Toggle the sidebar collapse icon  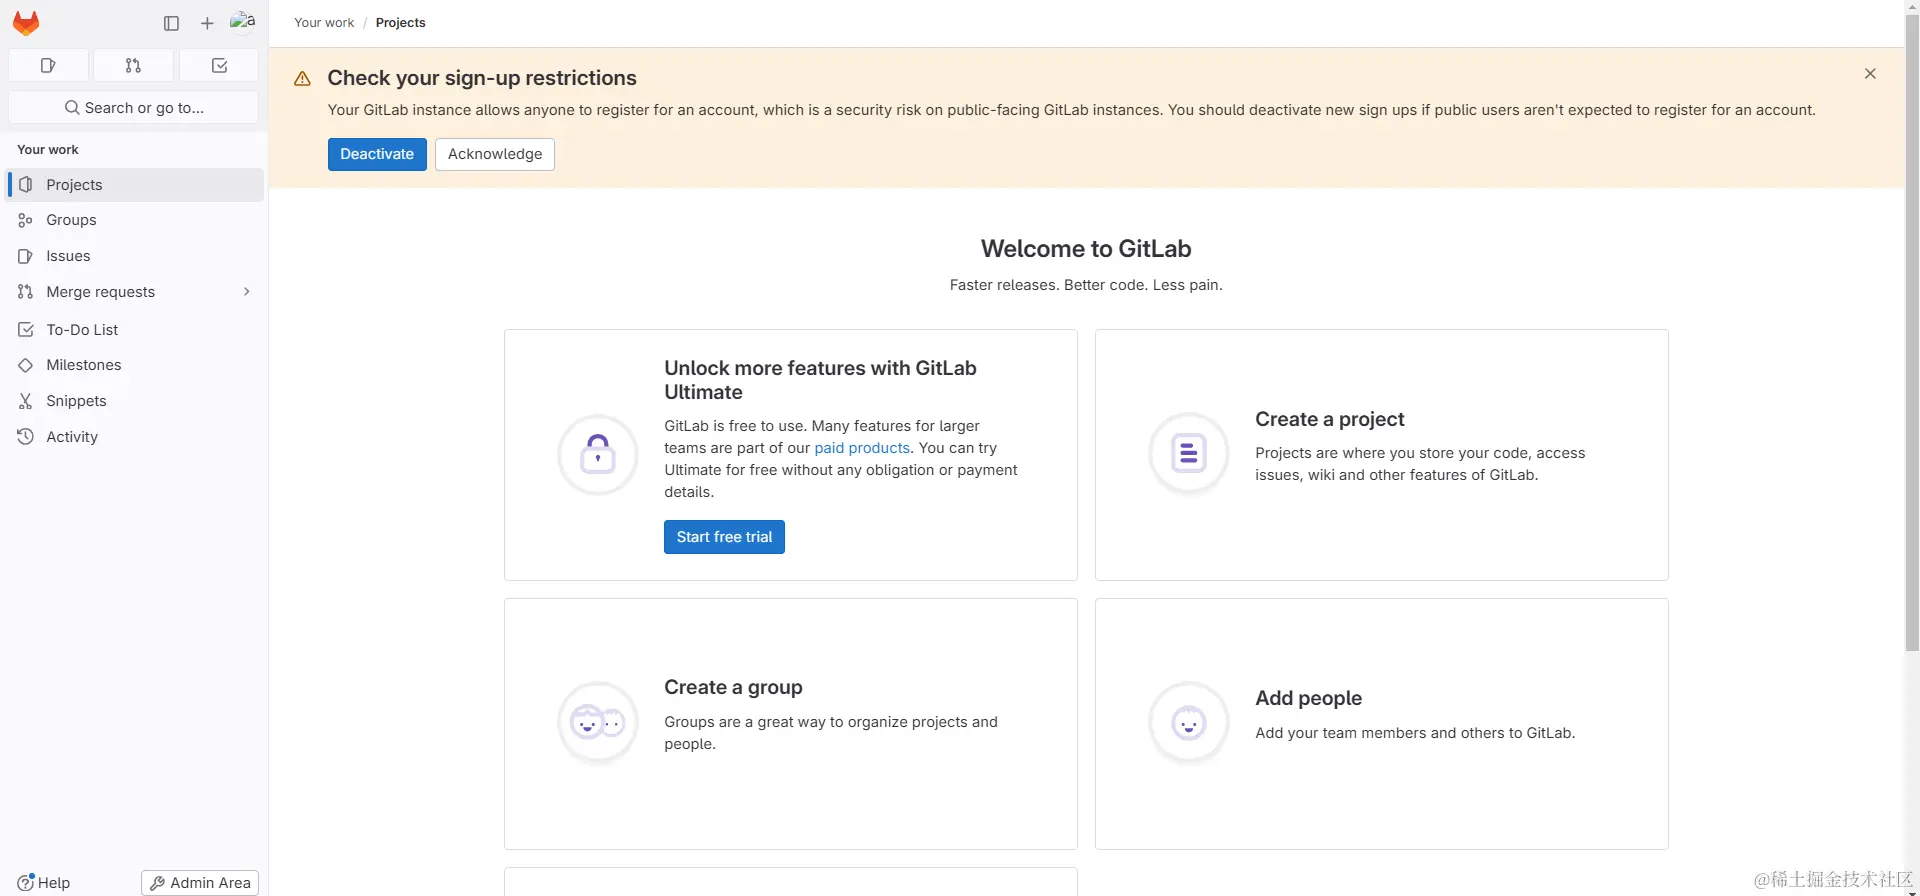coord(171,23)
